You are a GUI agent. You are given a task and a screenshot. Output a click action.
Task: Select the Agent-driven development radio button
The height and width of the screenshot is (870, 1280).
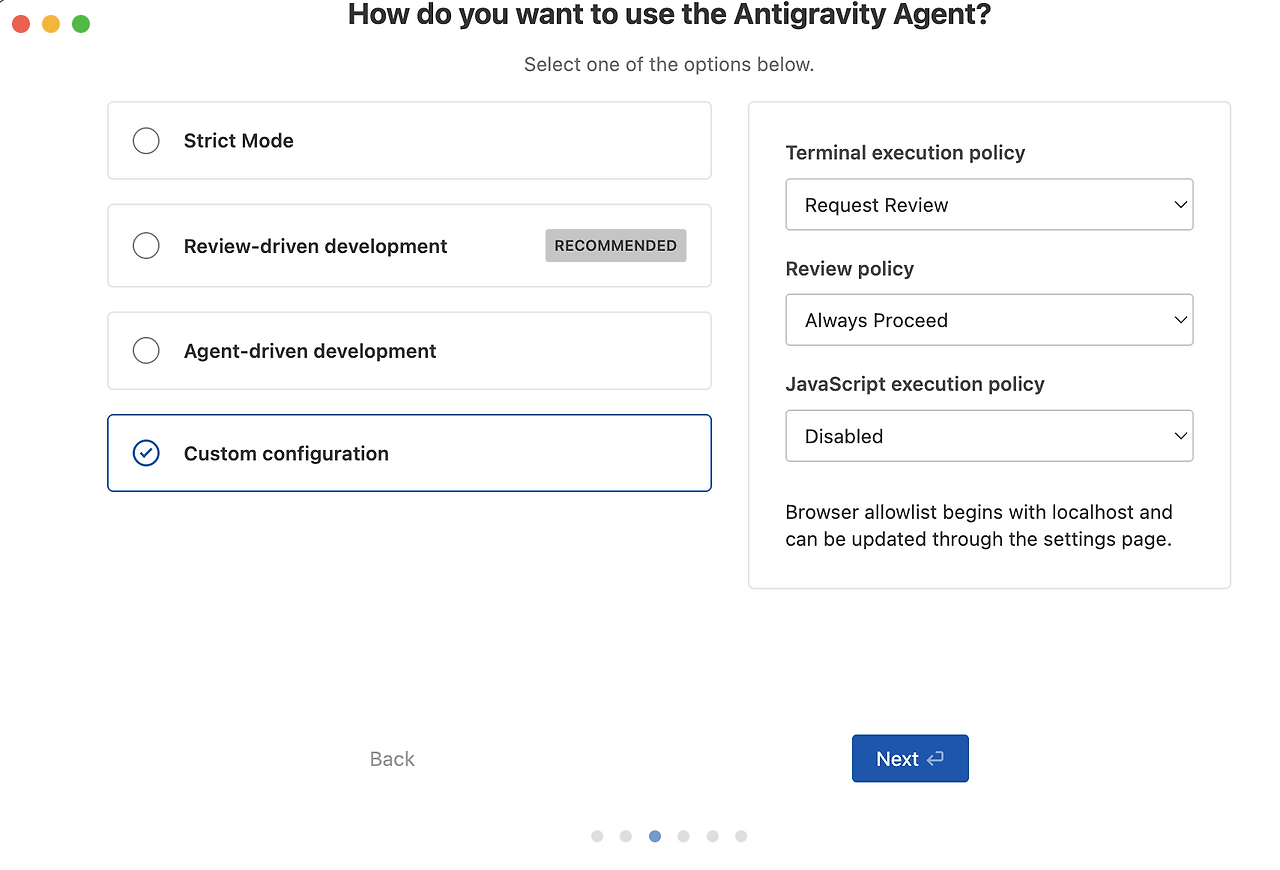coord(146,351)
